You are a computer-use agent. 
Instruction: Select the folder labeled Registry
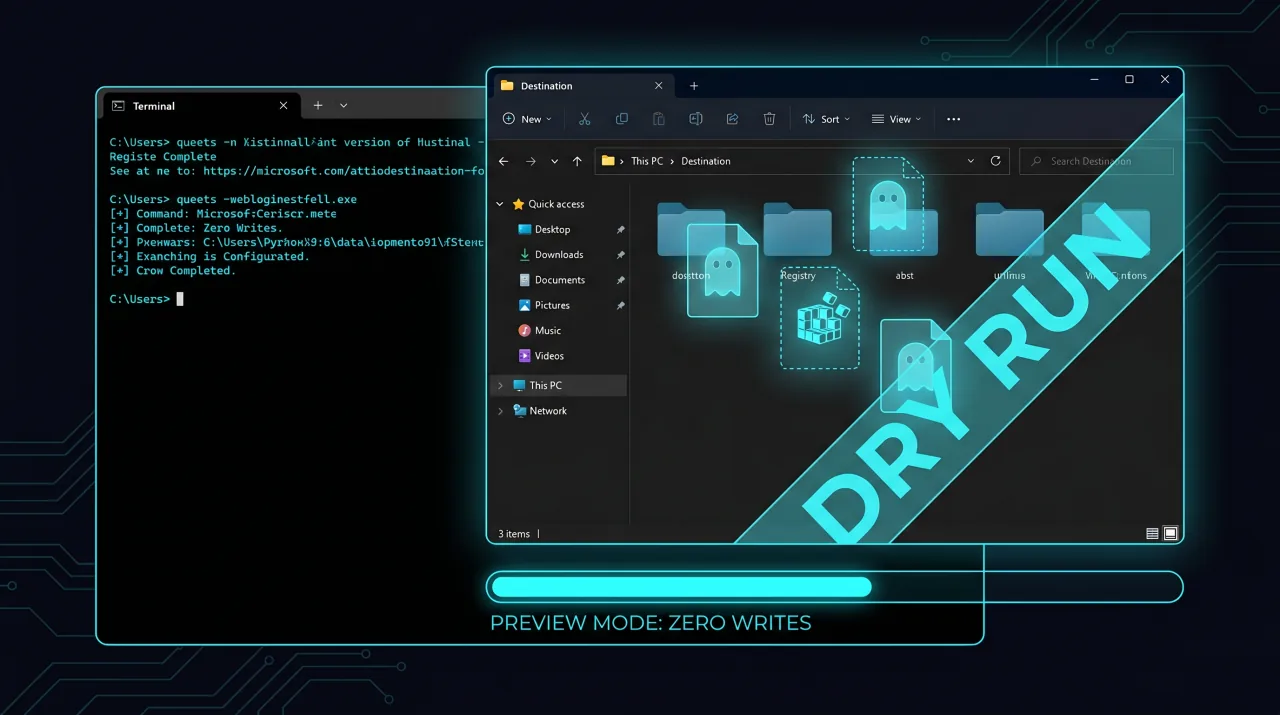pyautogui.click(x=797, y=242)
